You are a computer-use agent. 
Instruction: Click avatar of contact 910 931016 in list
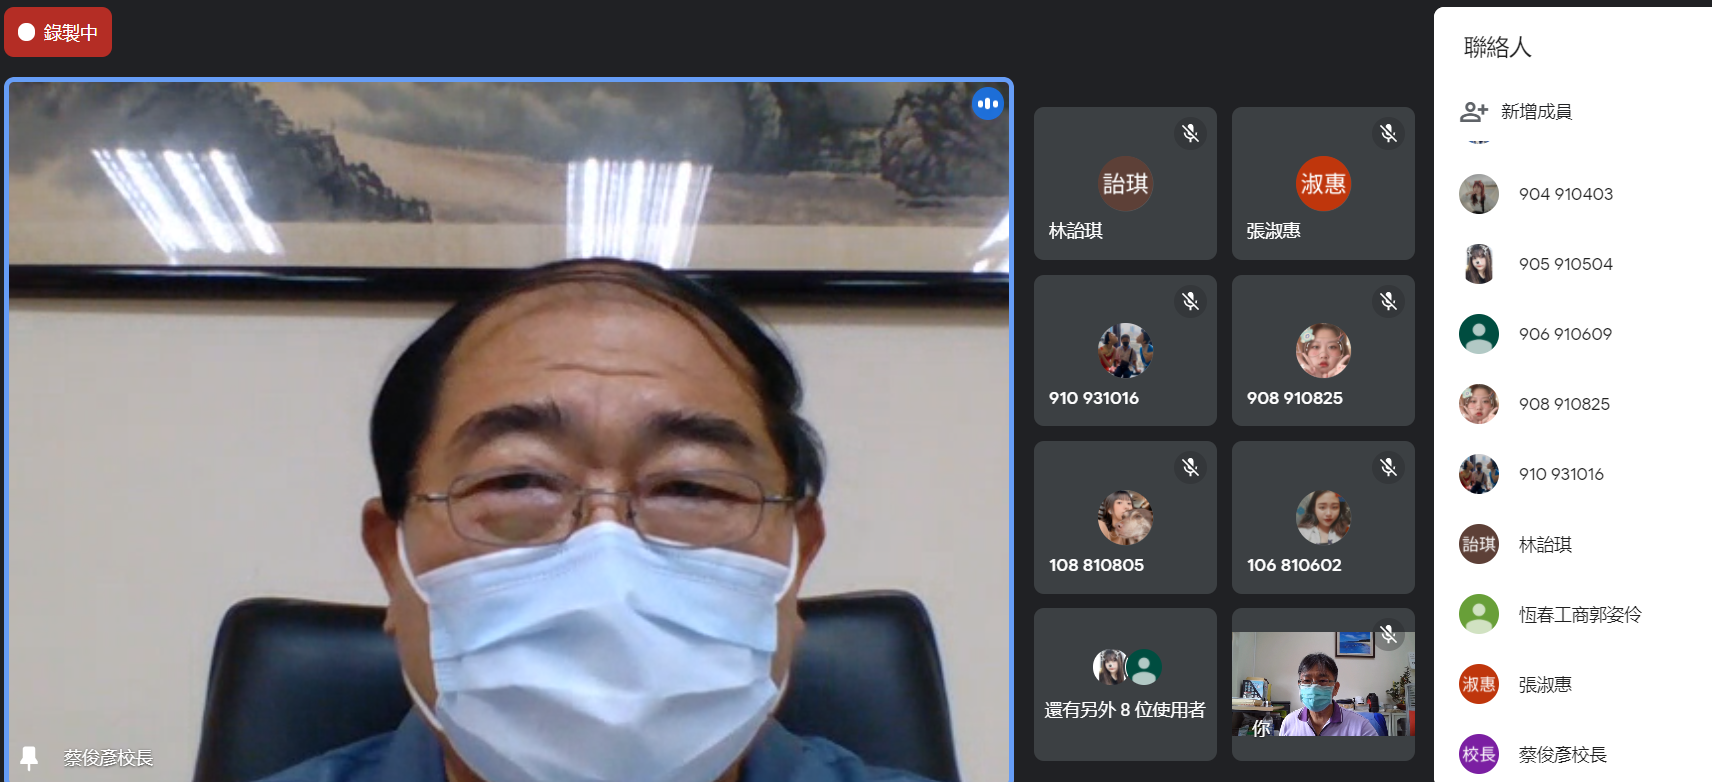(1479, 474)
